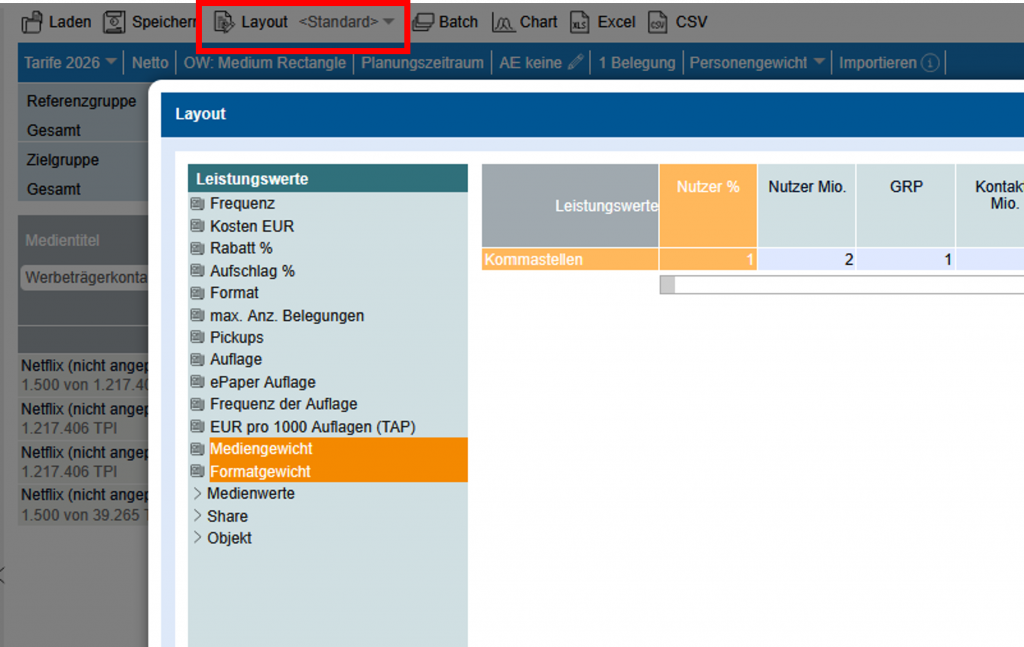Screen dimensions: 1024x647
Task: Click the info icon beside Importieren
Action: pos(930,63)
